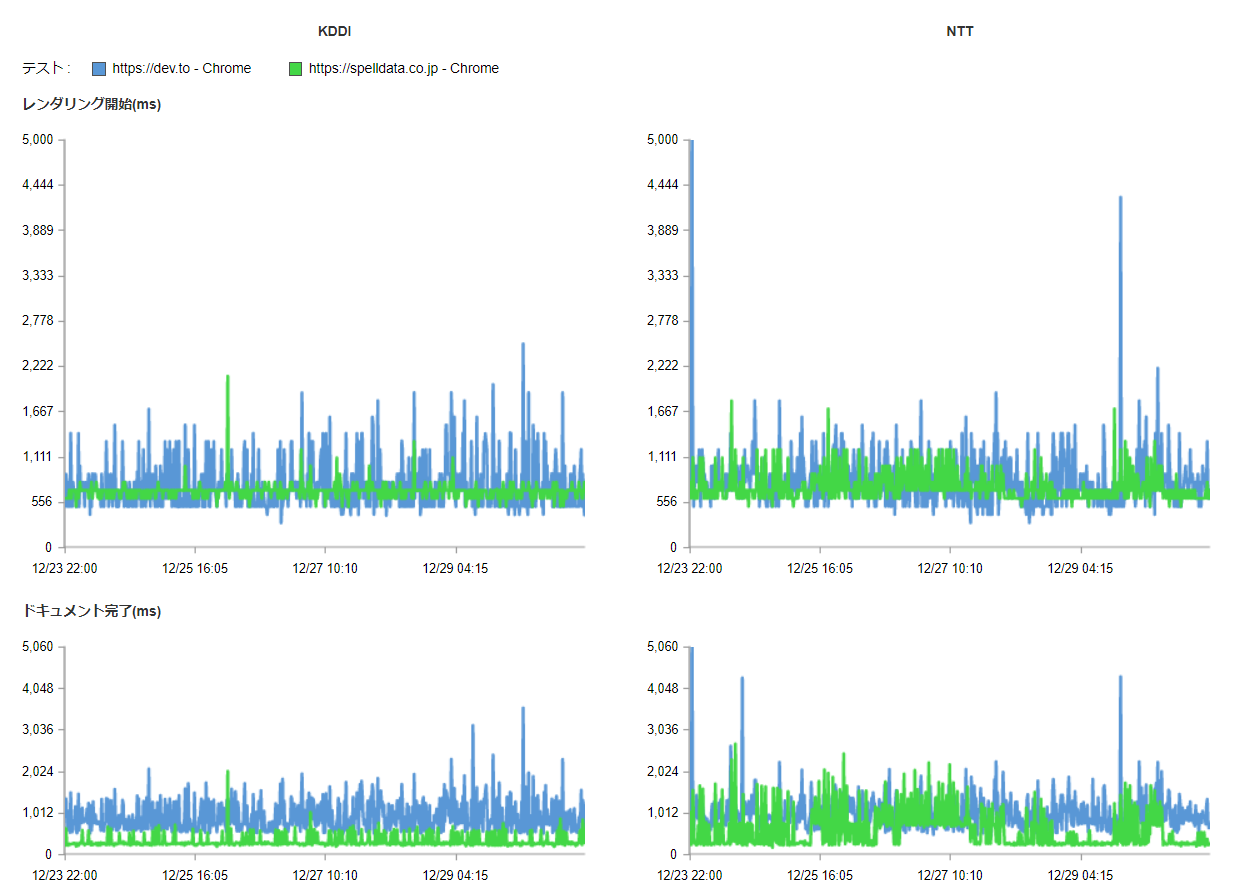The image size is (1237, 891).
Task: Click the 5,000 axis label on NTT chart
Action: [662, 140]
